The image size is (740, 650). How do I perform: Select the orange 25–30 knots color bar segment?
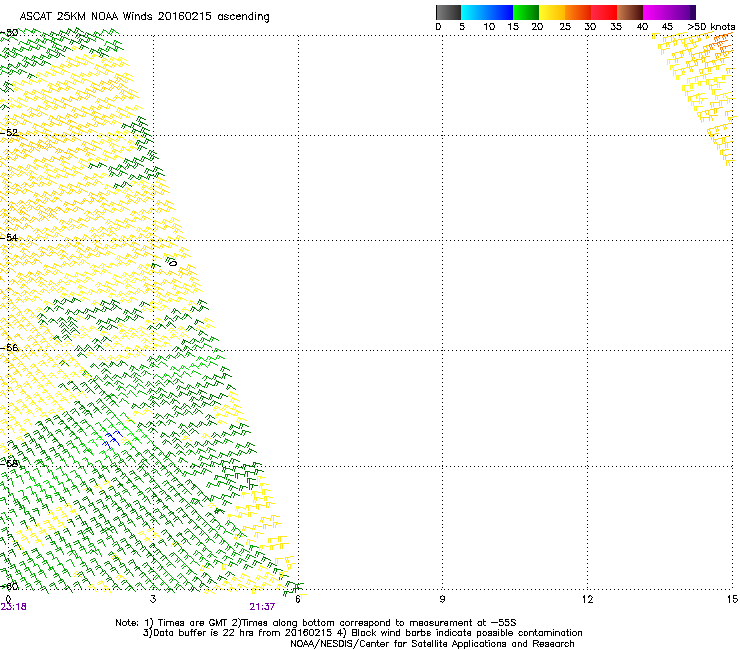(578, 12)
